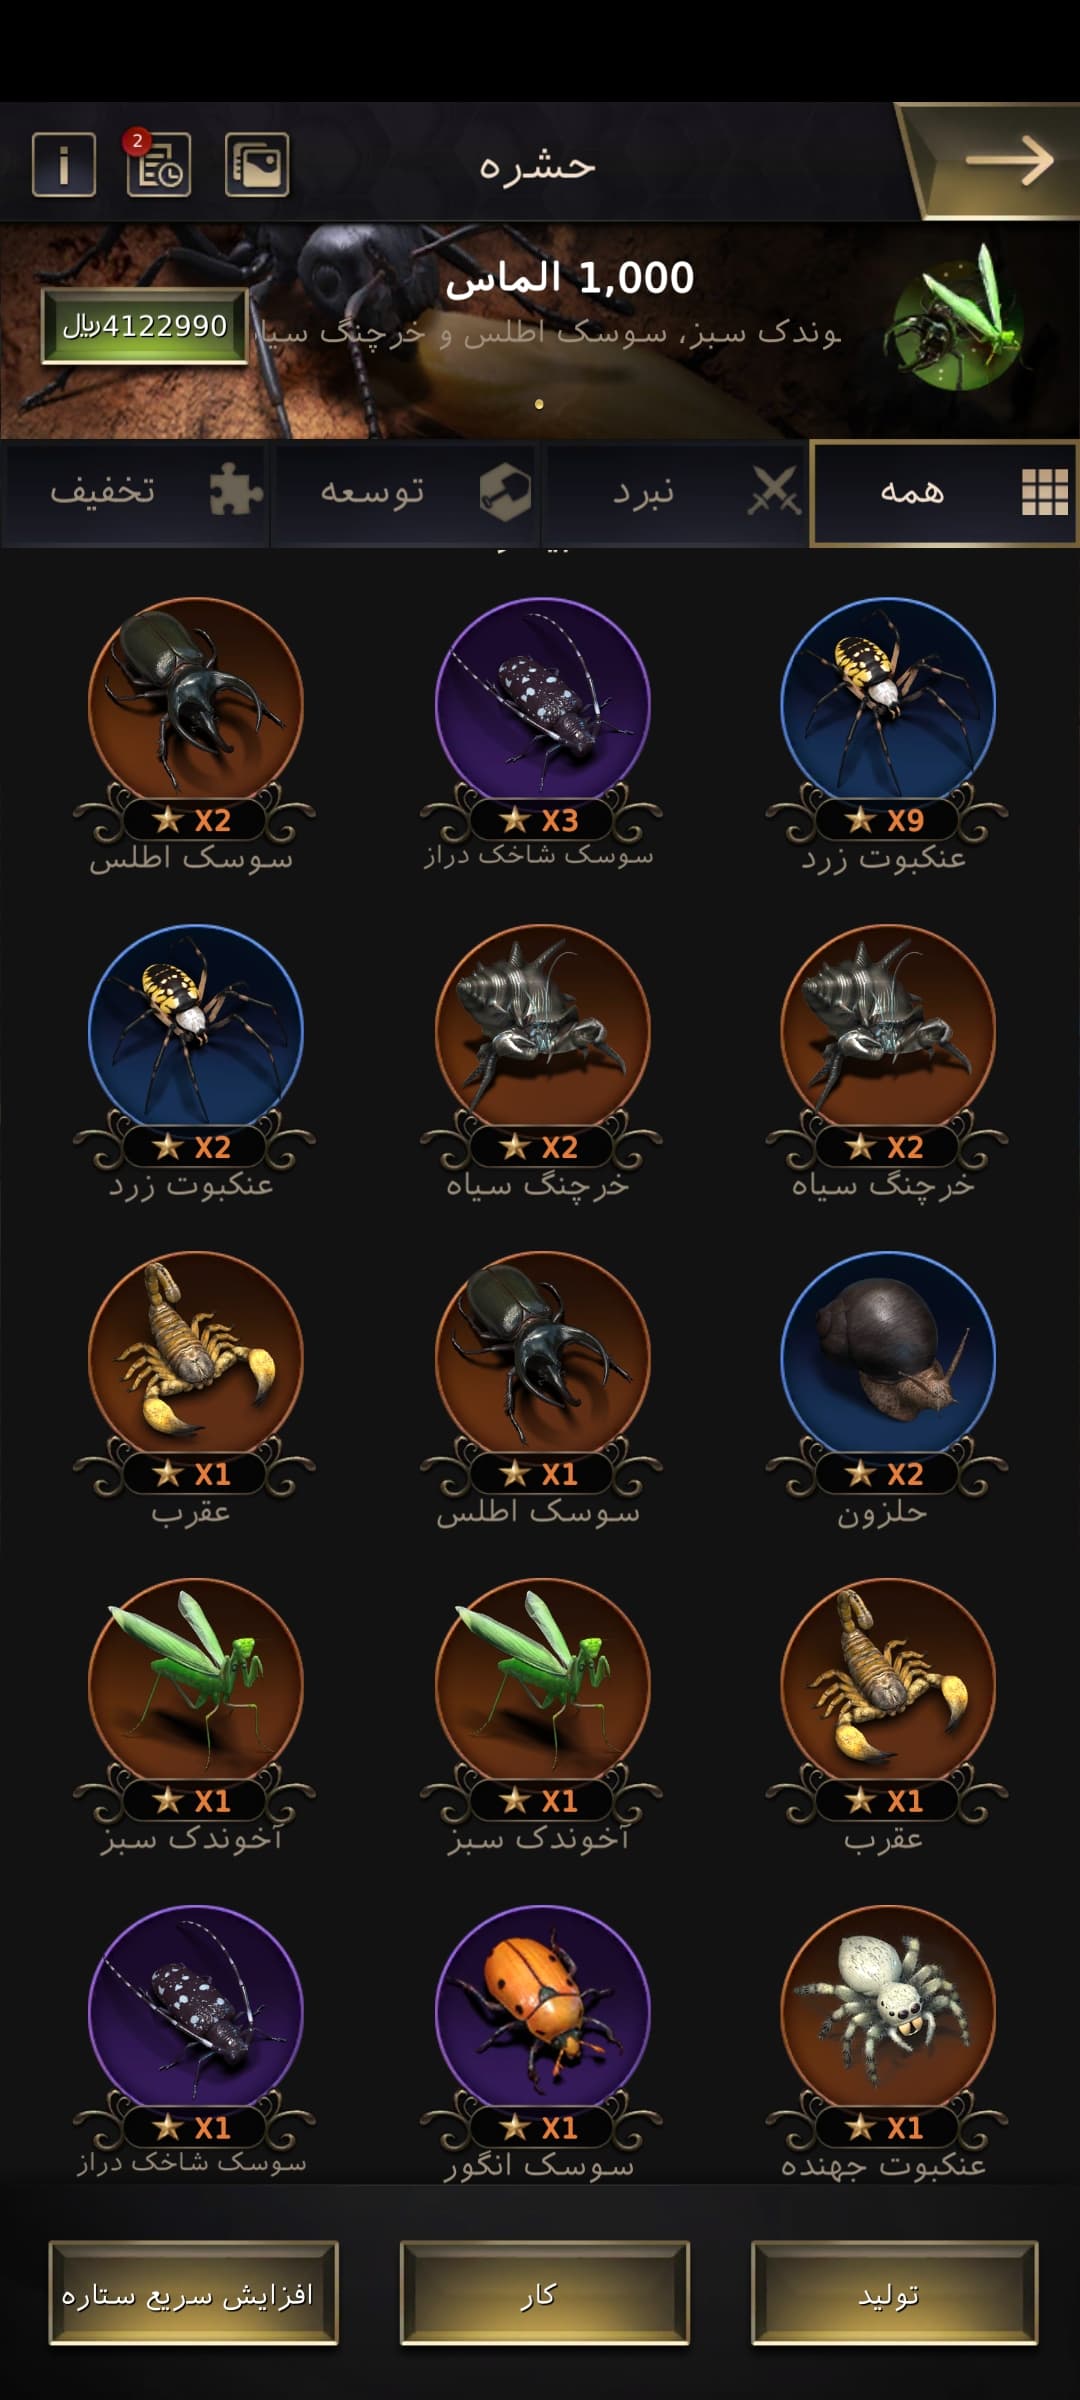
Task: Tap the کار (Work) button
Action: pyautogui.click(x=544, y=2293)
